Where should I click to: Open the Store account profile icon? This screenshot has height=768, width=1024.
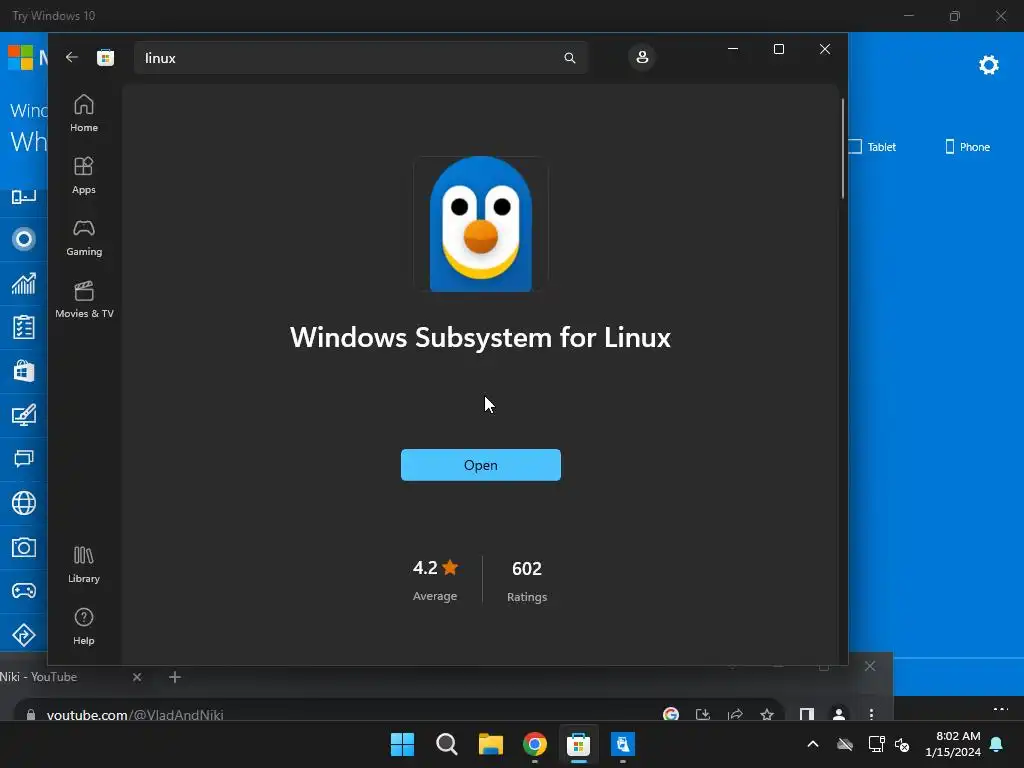pos(642,57)
